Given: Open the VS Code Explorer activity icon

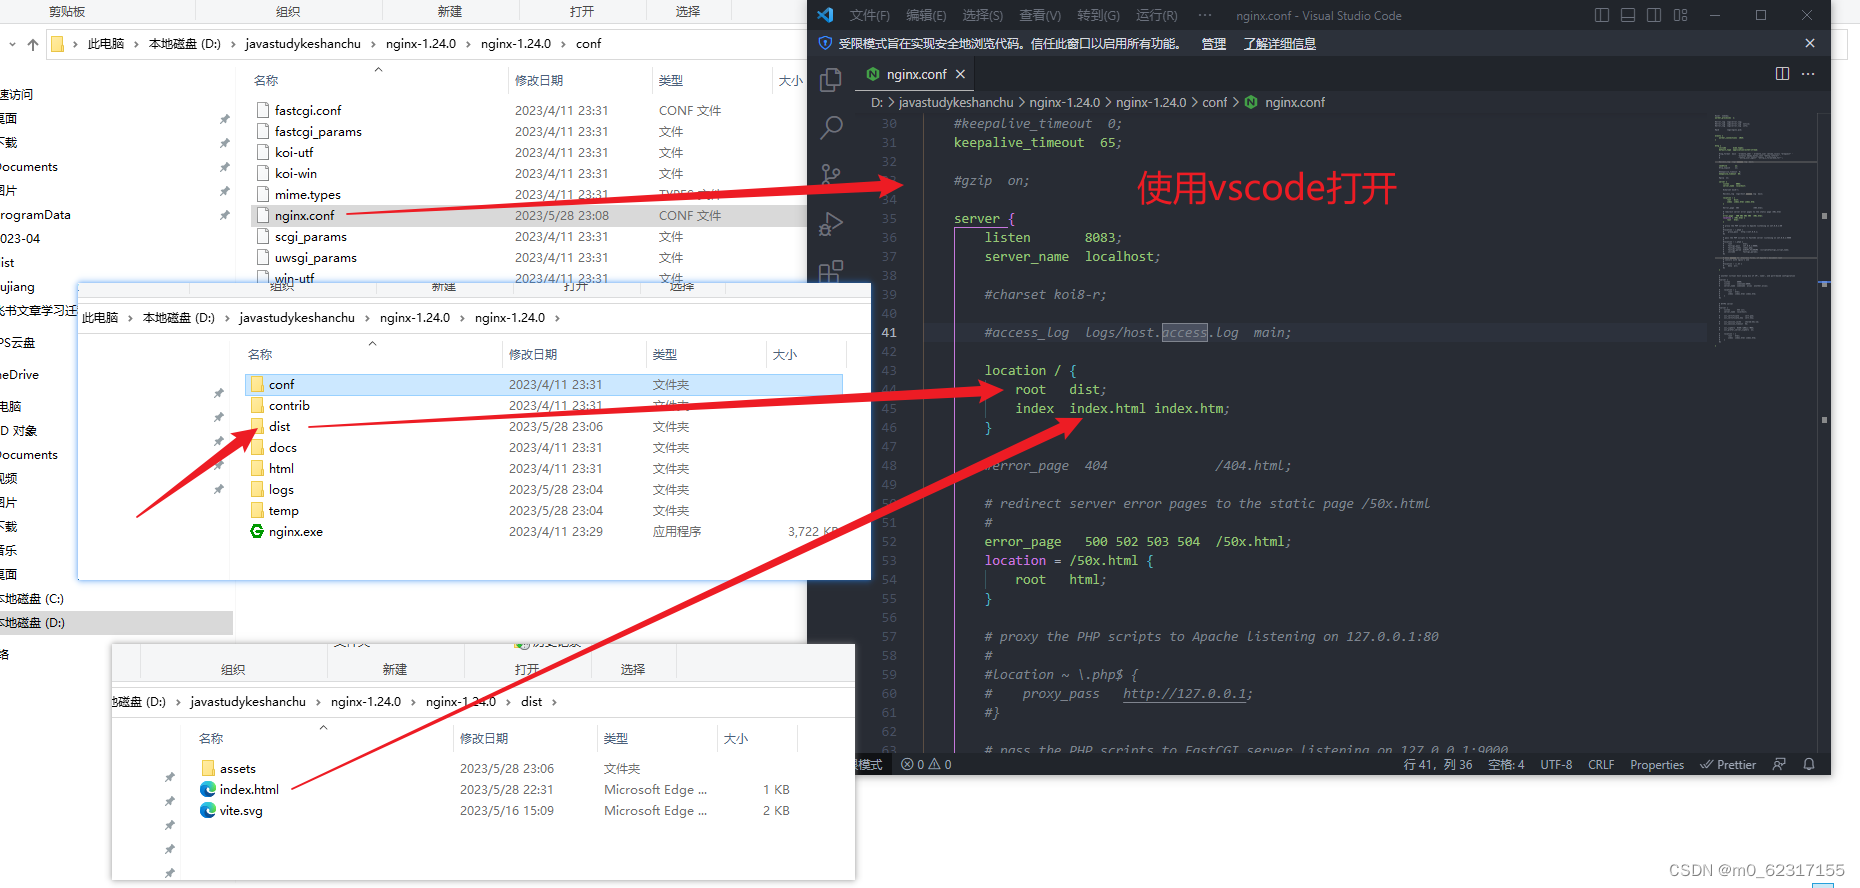Looking at the screenshot, I should [x=830, y=80].
